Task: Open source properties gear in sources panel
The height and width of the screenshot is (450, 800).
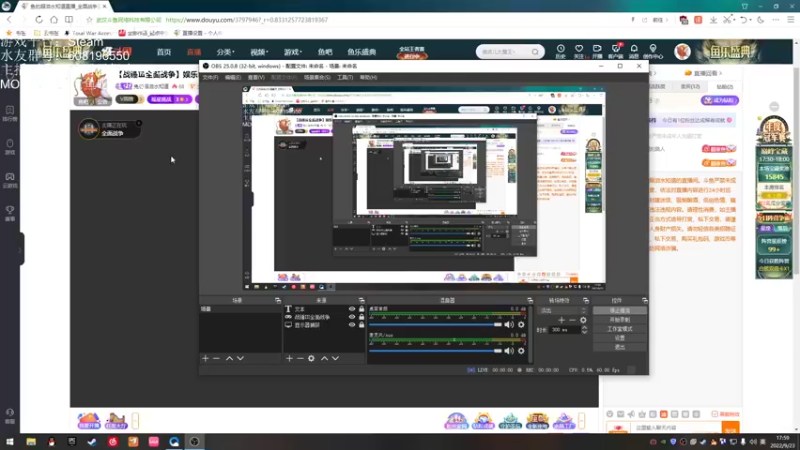Action: pos(311,359)
